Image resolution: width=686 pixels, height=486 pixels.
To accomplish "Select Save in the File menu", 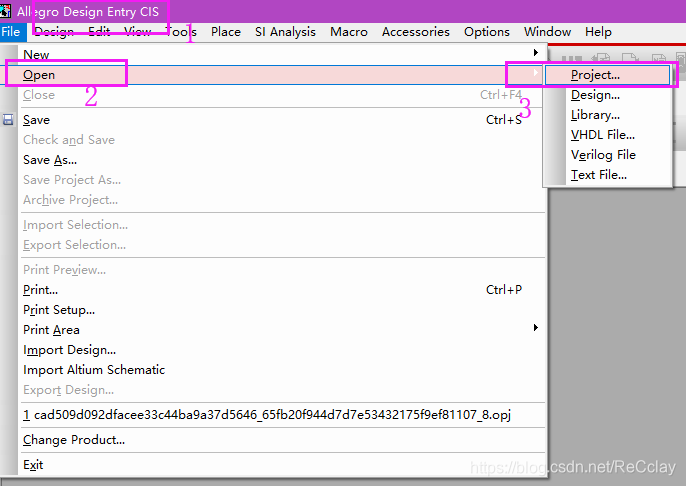I will pyautogui.click(x=282, y=120).
